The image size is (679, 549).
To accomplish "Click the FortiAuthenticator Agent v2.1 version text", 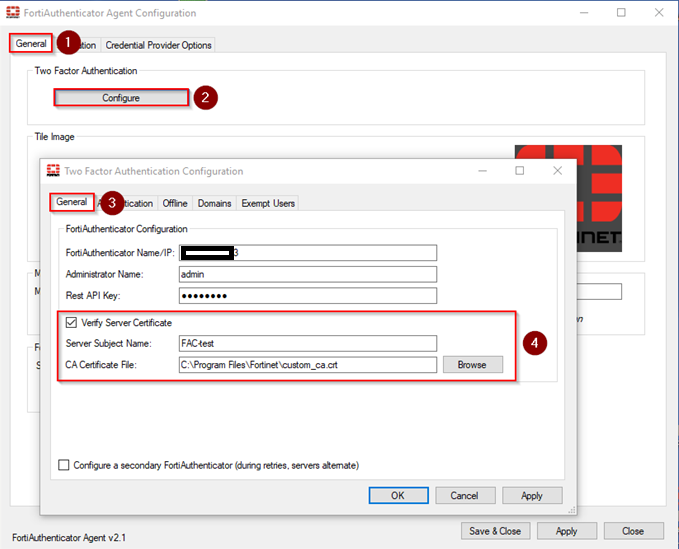I will click(69, 537).
